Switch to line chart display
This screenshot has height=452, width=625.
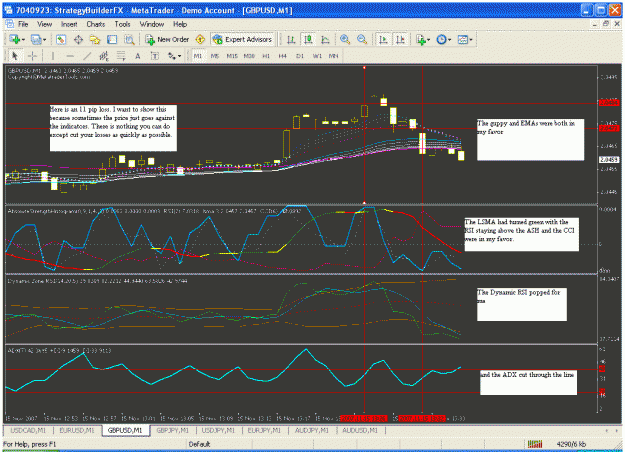[x=325, y=39]
